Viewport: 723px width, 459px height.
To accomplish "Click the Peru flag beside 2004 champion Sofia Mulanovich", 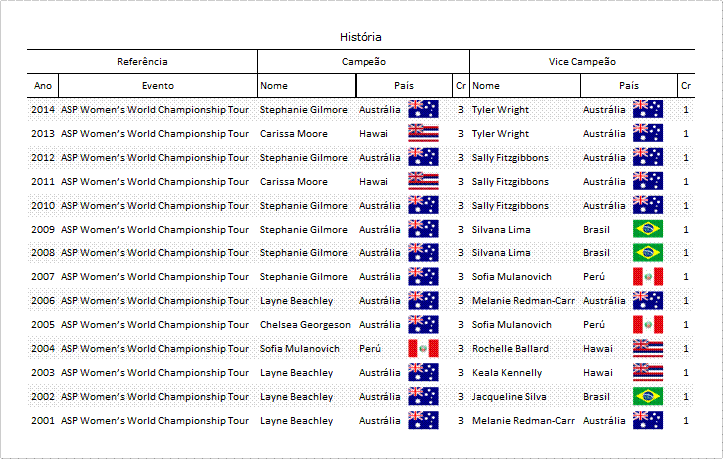I will pos(423,348).
